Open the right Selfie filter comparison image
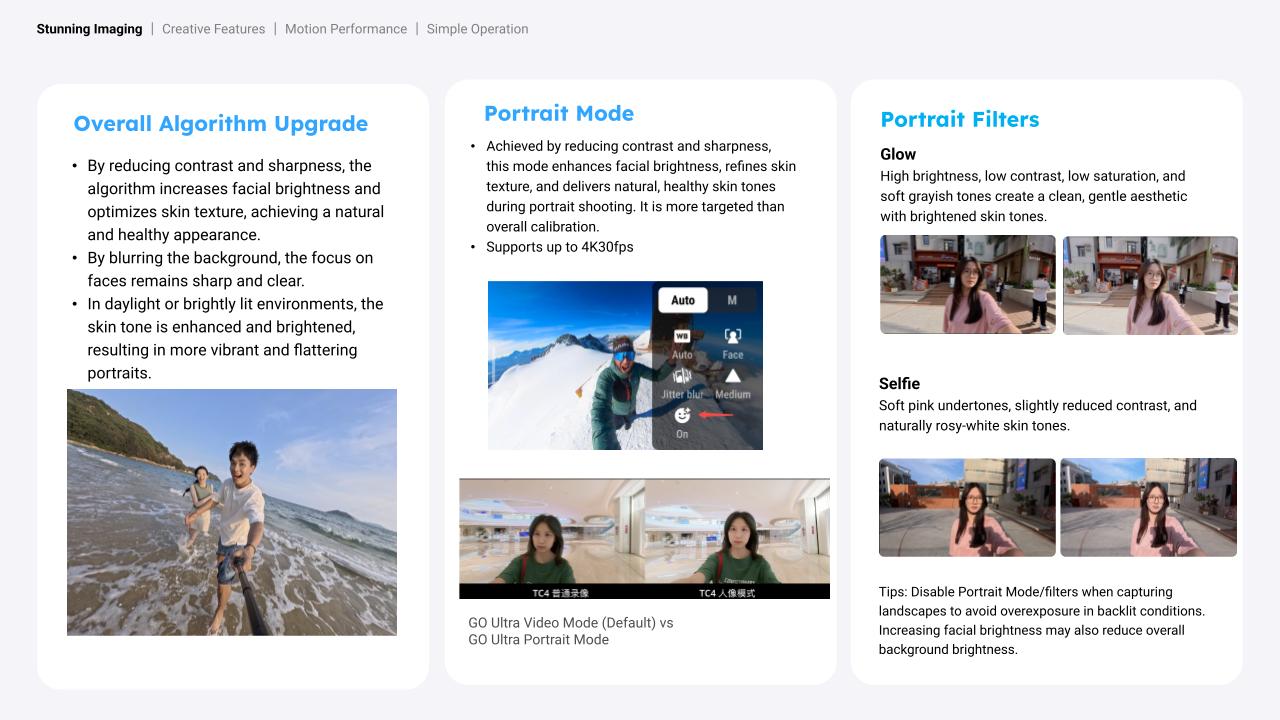This screenshot has width=1280, height=720. pyautogui.click(x=1148, y=507)
